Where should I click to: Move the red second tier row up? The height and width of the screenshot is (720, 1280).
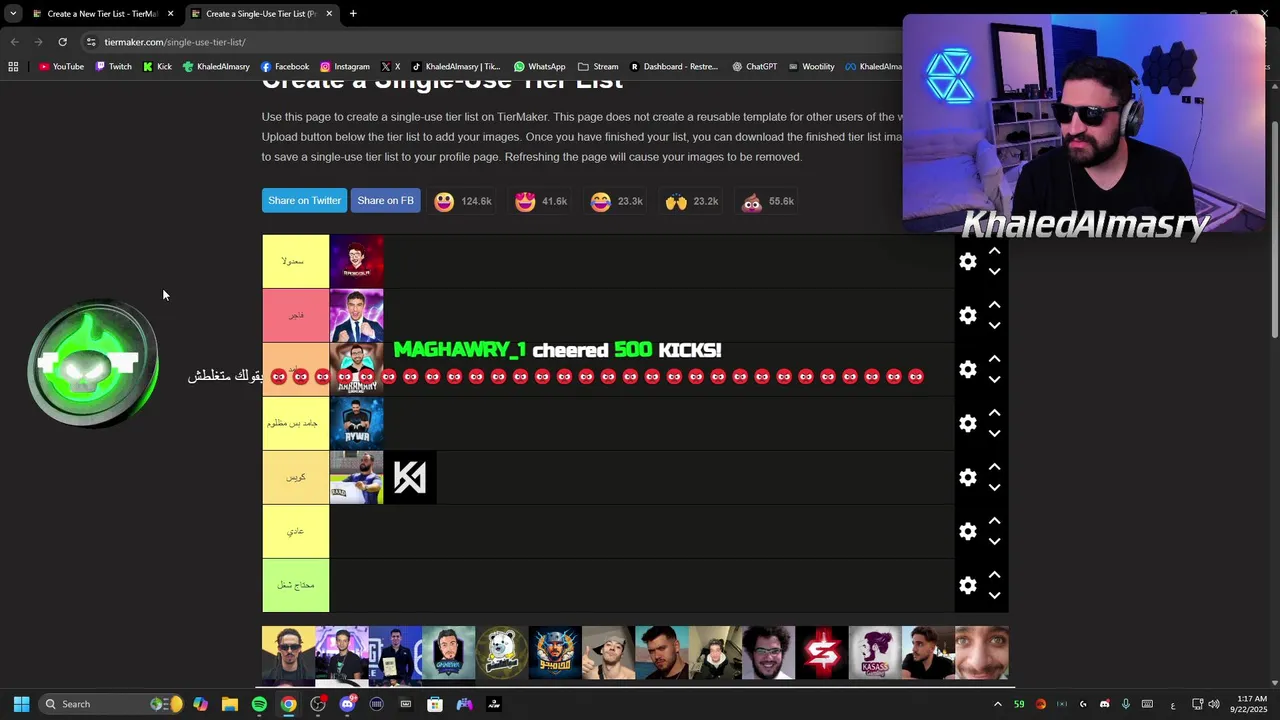[994, 305]
